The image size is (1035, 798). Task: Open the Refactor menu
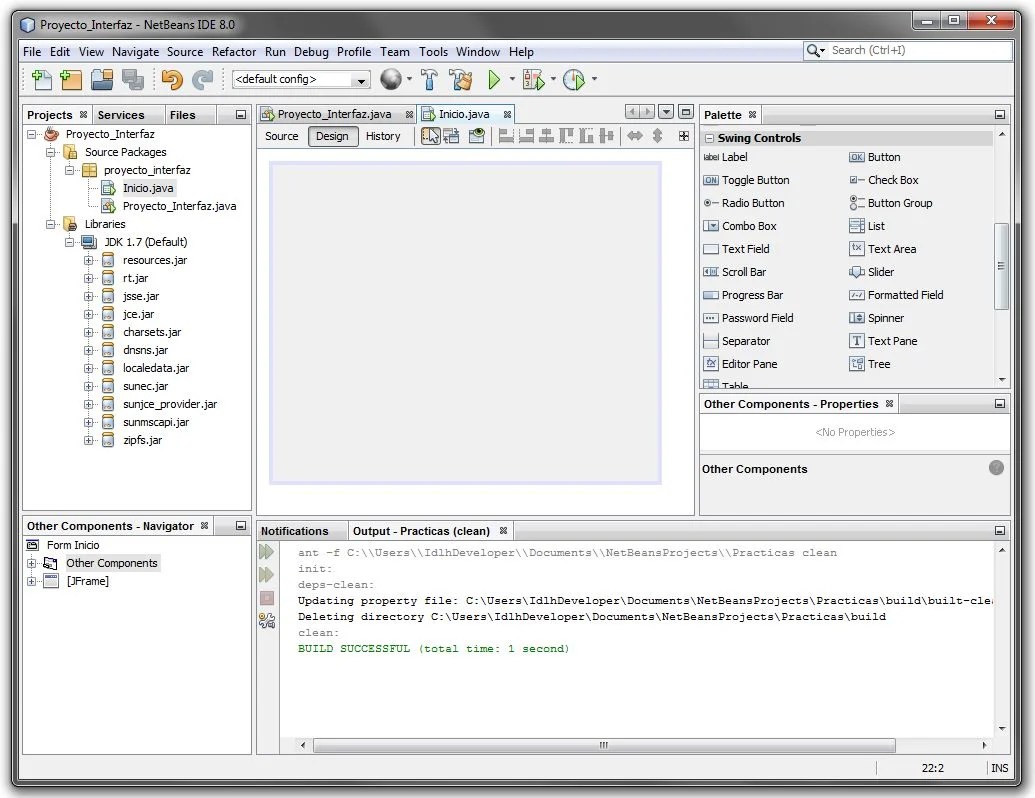pos(234,51)
